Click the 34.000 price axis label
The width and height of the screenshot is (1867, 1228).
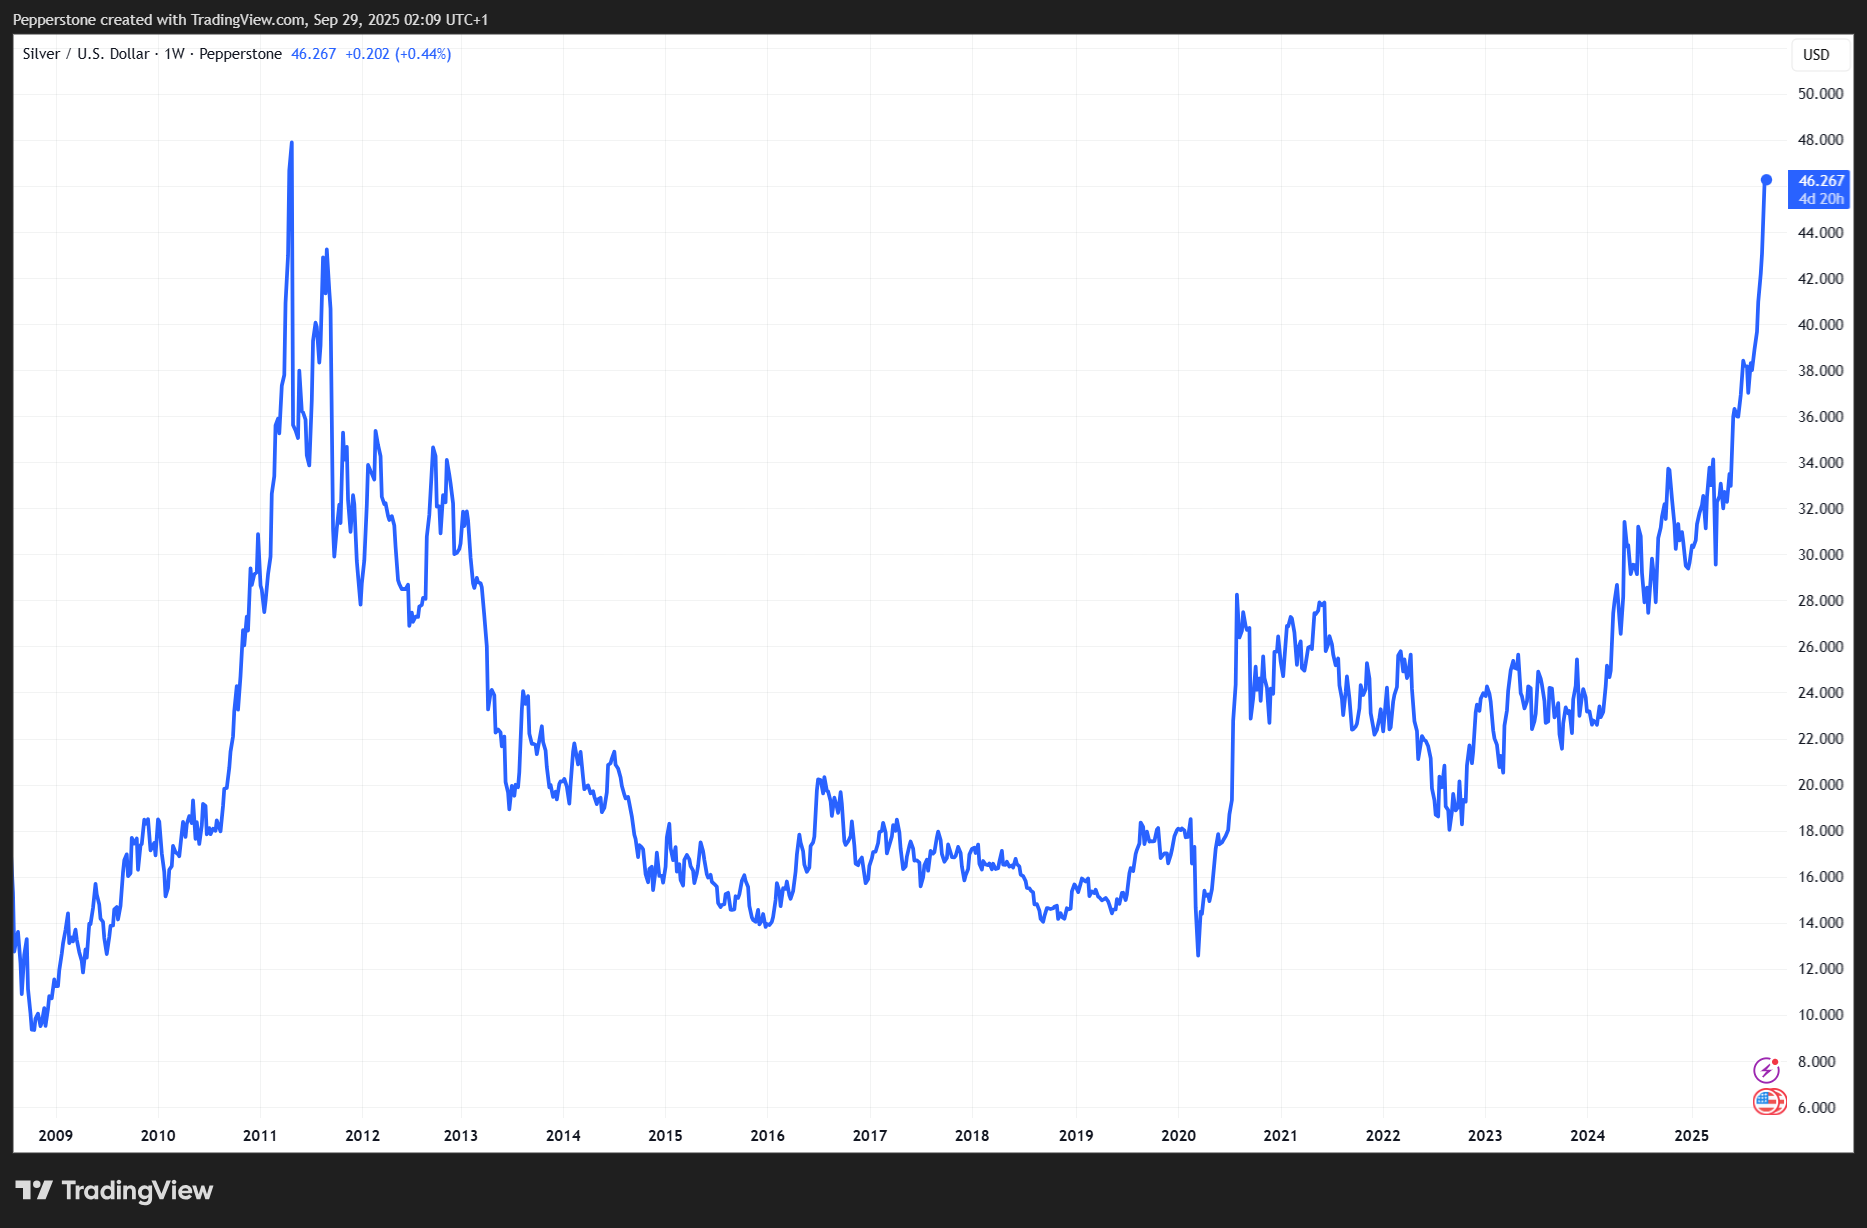tap(1820, 462)
